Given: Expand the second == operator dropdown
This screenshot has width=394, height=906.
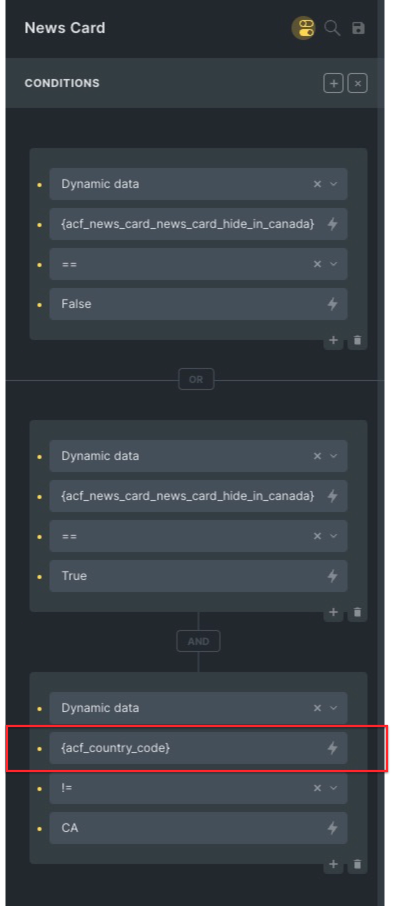Looking at the screenshot, I should 333,536.
